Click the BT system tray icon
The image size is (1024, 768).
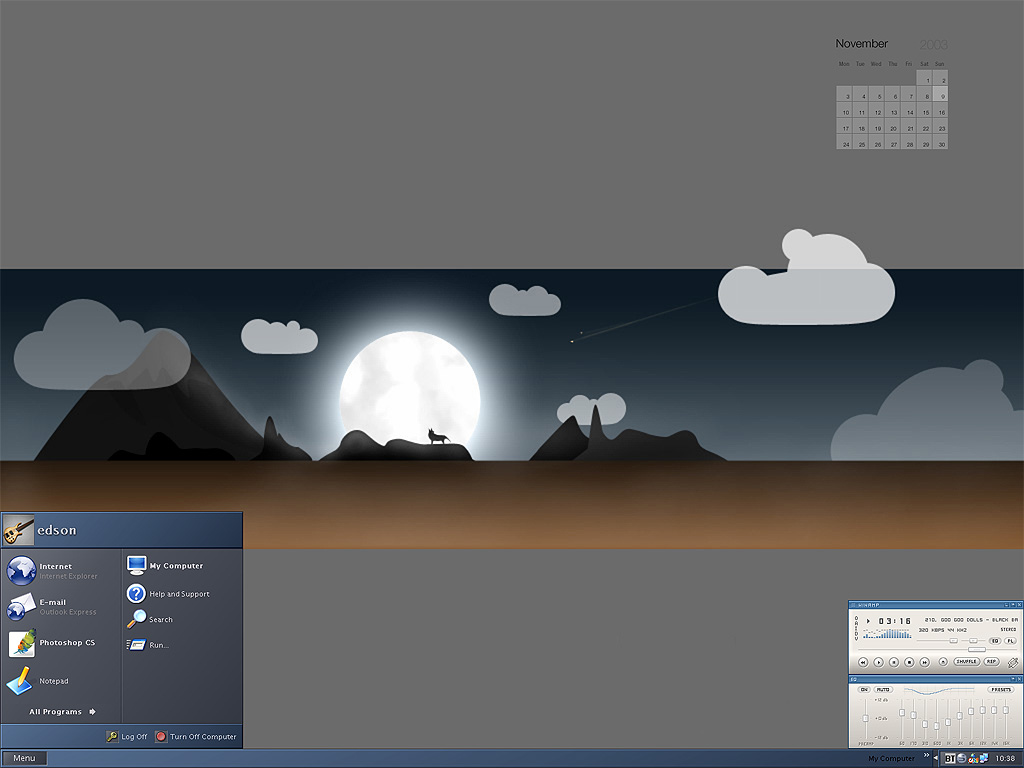(x=950, y=758)
